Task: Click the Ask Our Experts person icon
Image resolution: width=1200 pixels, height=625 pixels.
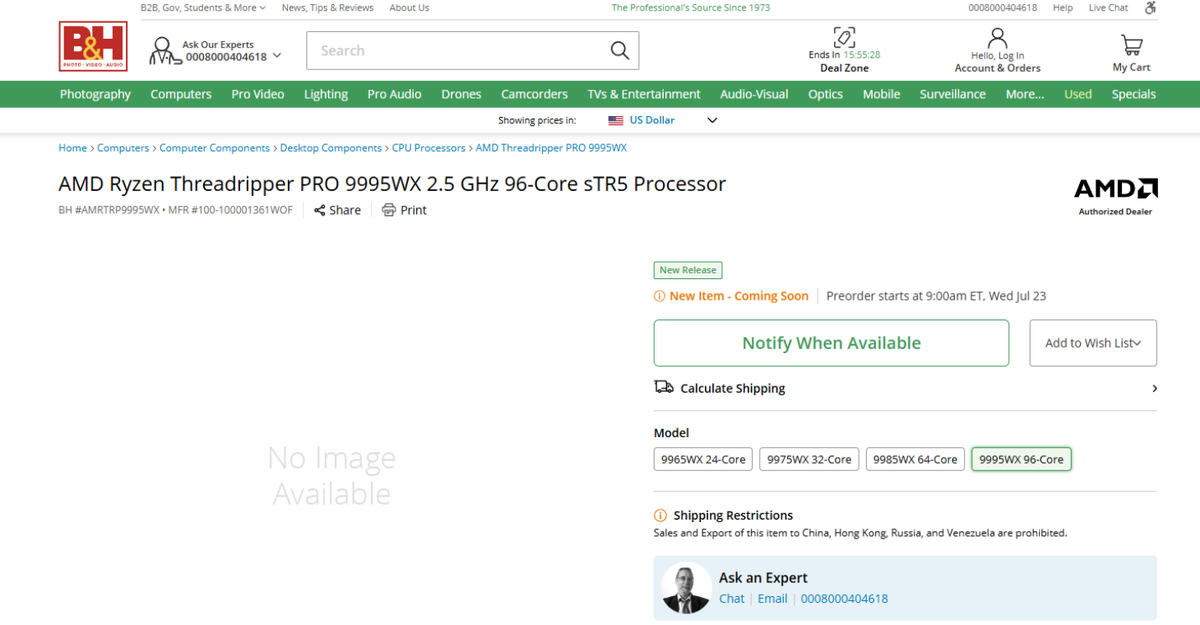Action: point(163,51)
